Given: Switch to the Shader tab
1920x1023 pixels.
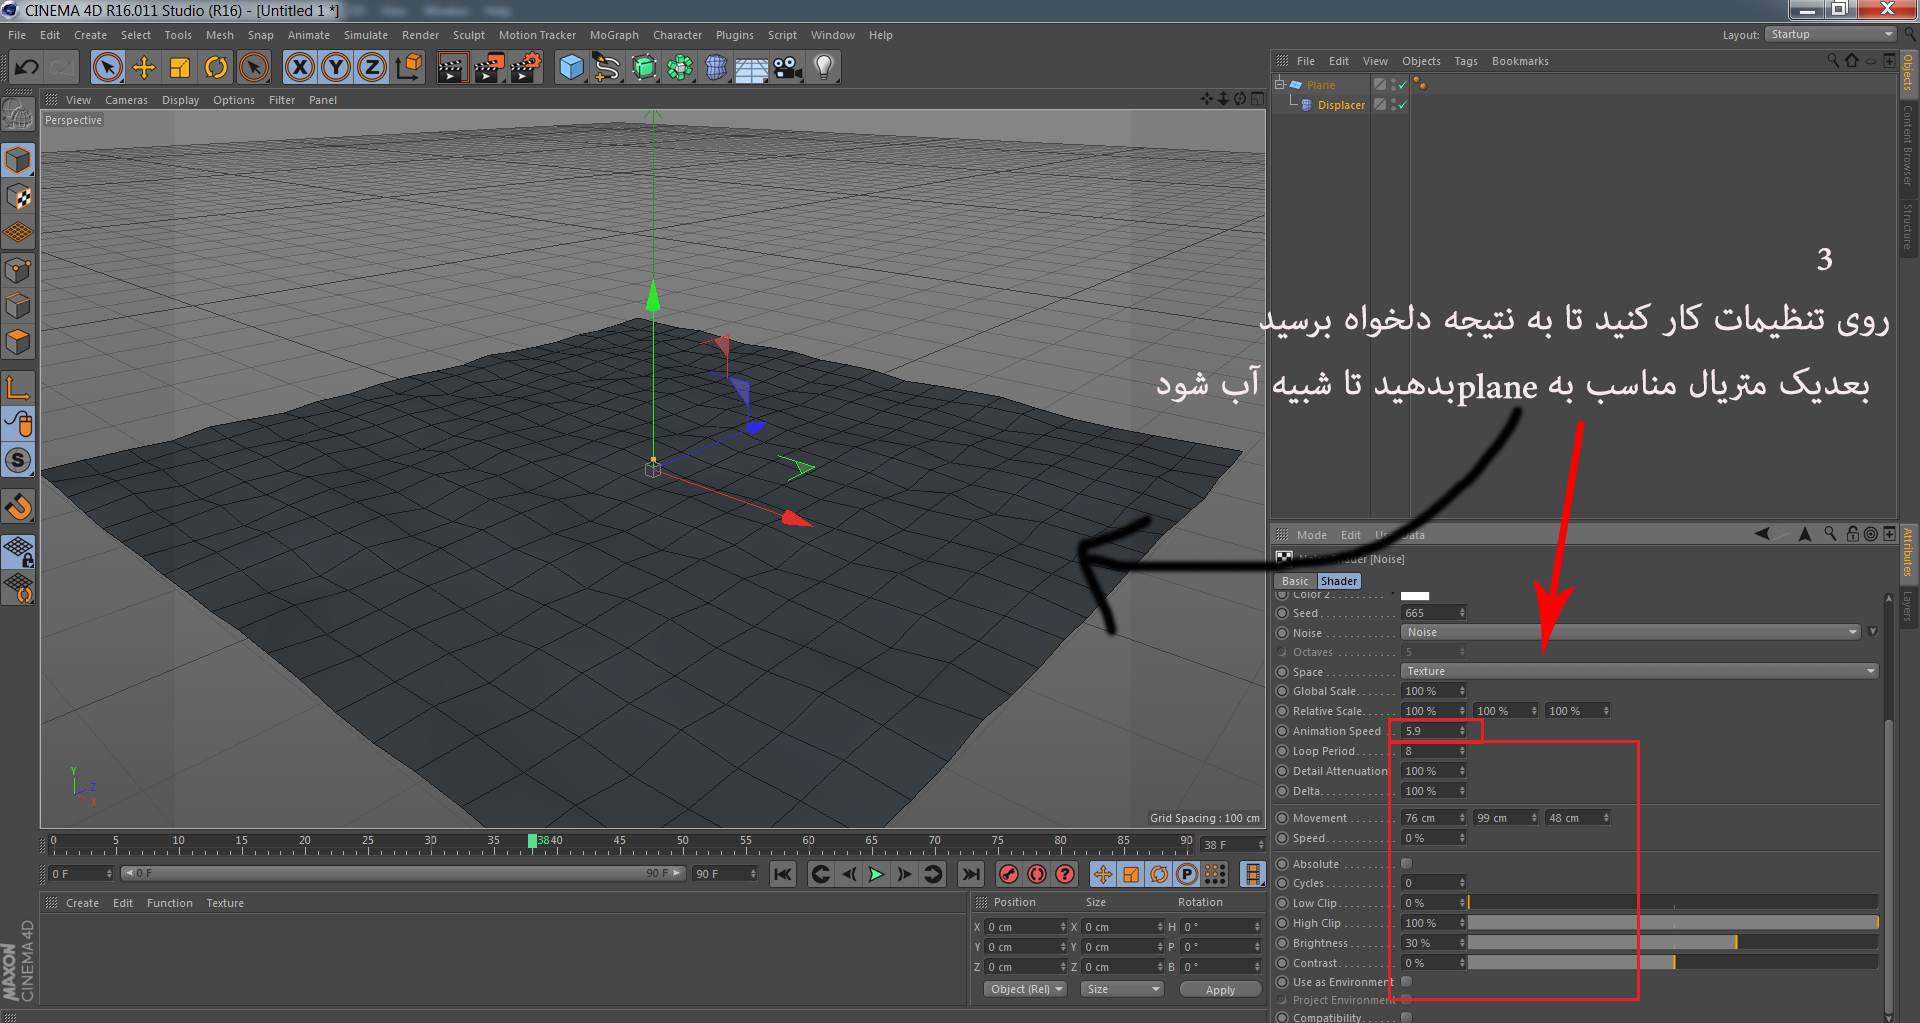Looking at the screenshot, I should 1339,581.
